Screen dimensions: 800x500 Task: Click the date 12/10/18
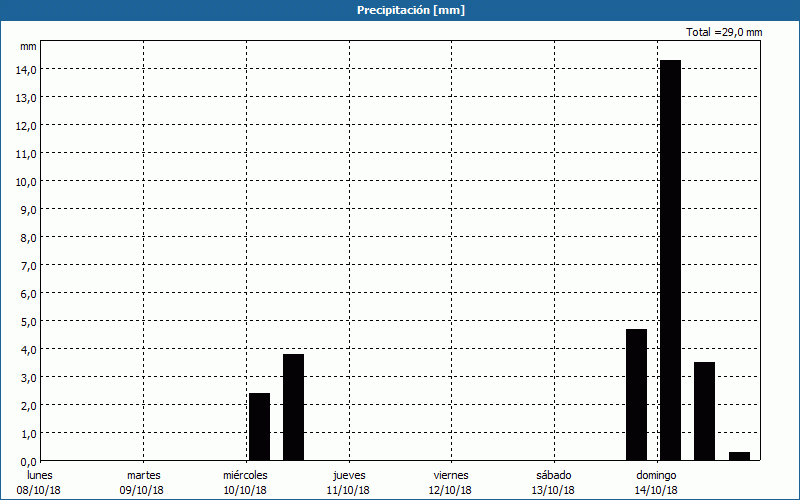click(x=451, y=490)
